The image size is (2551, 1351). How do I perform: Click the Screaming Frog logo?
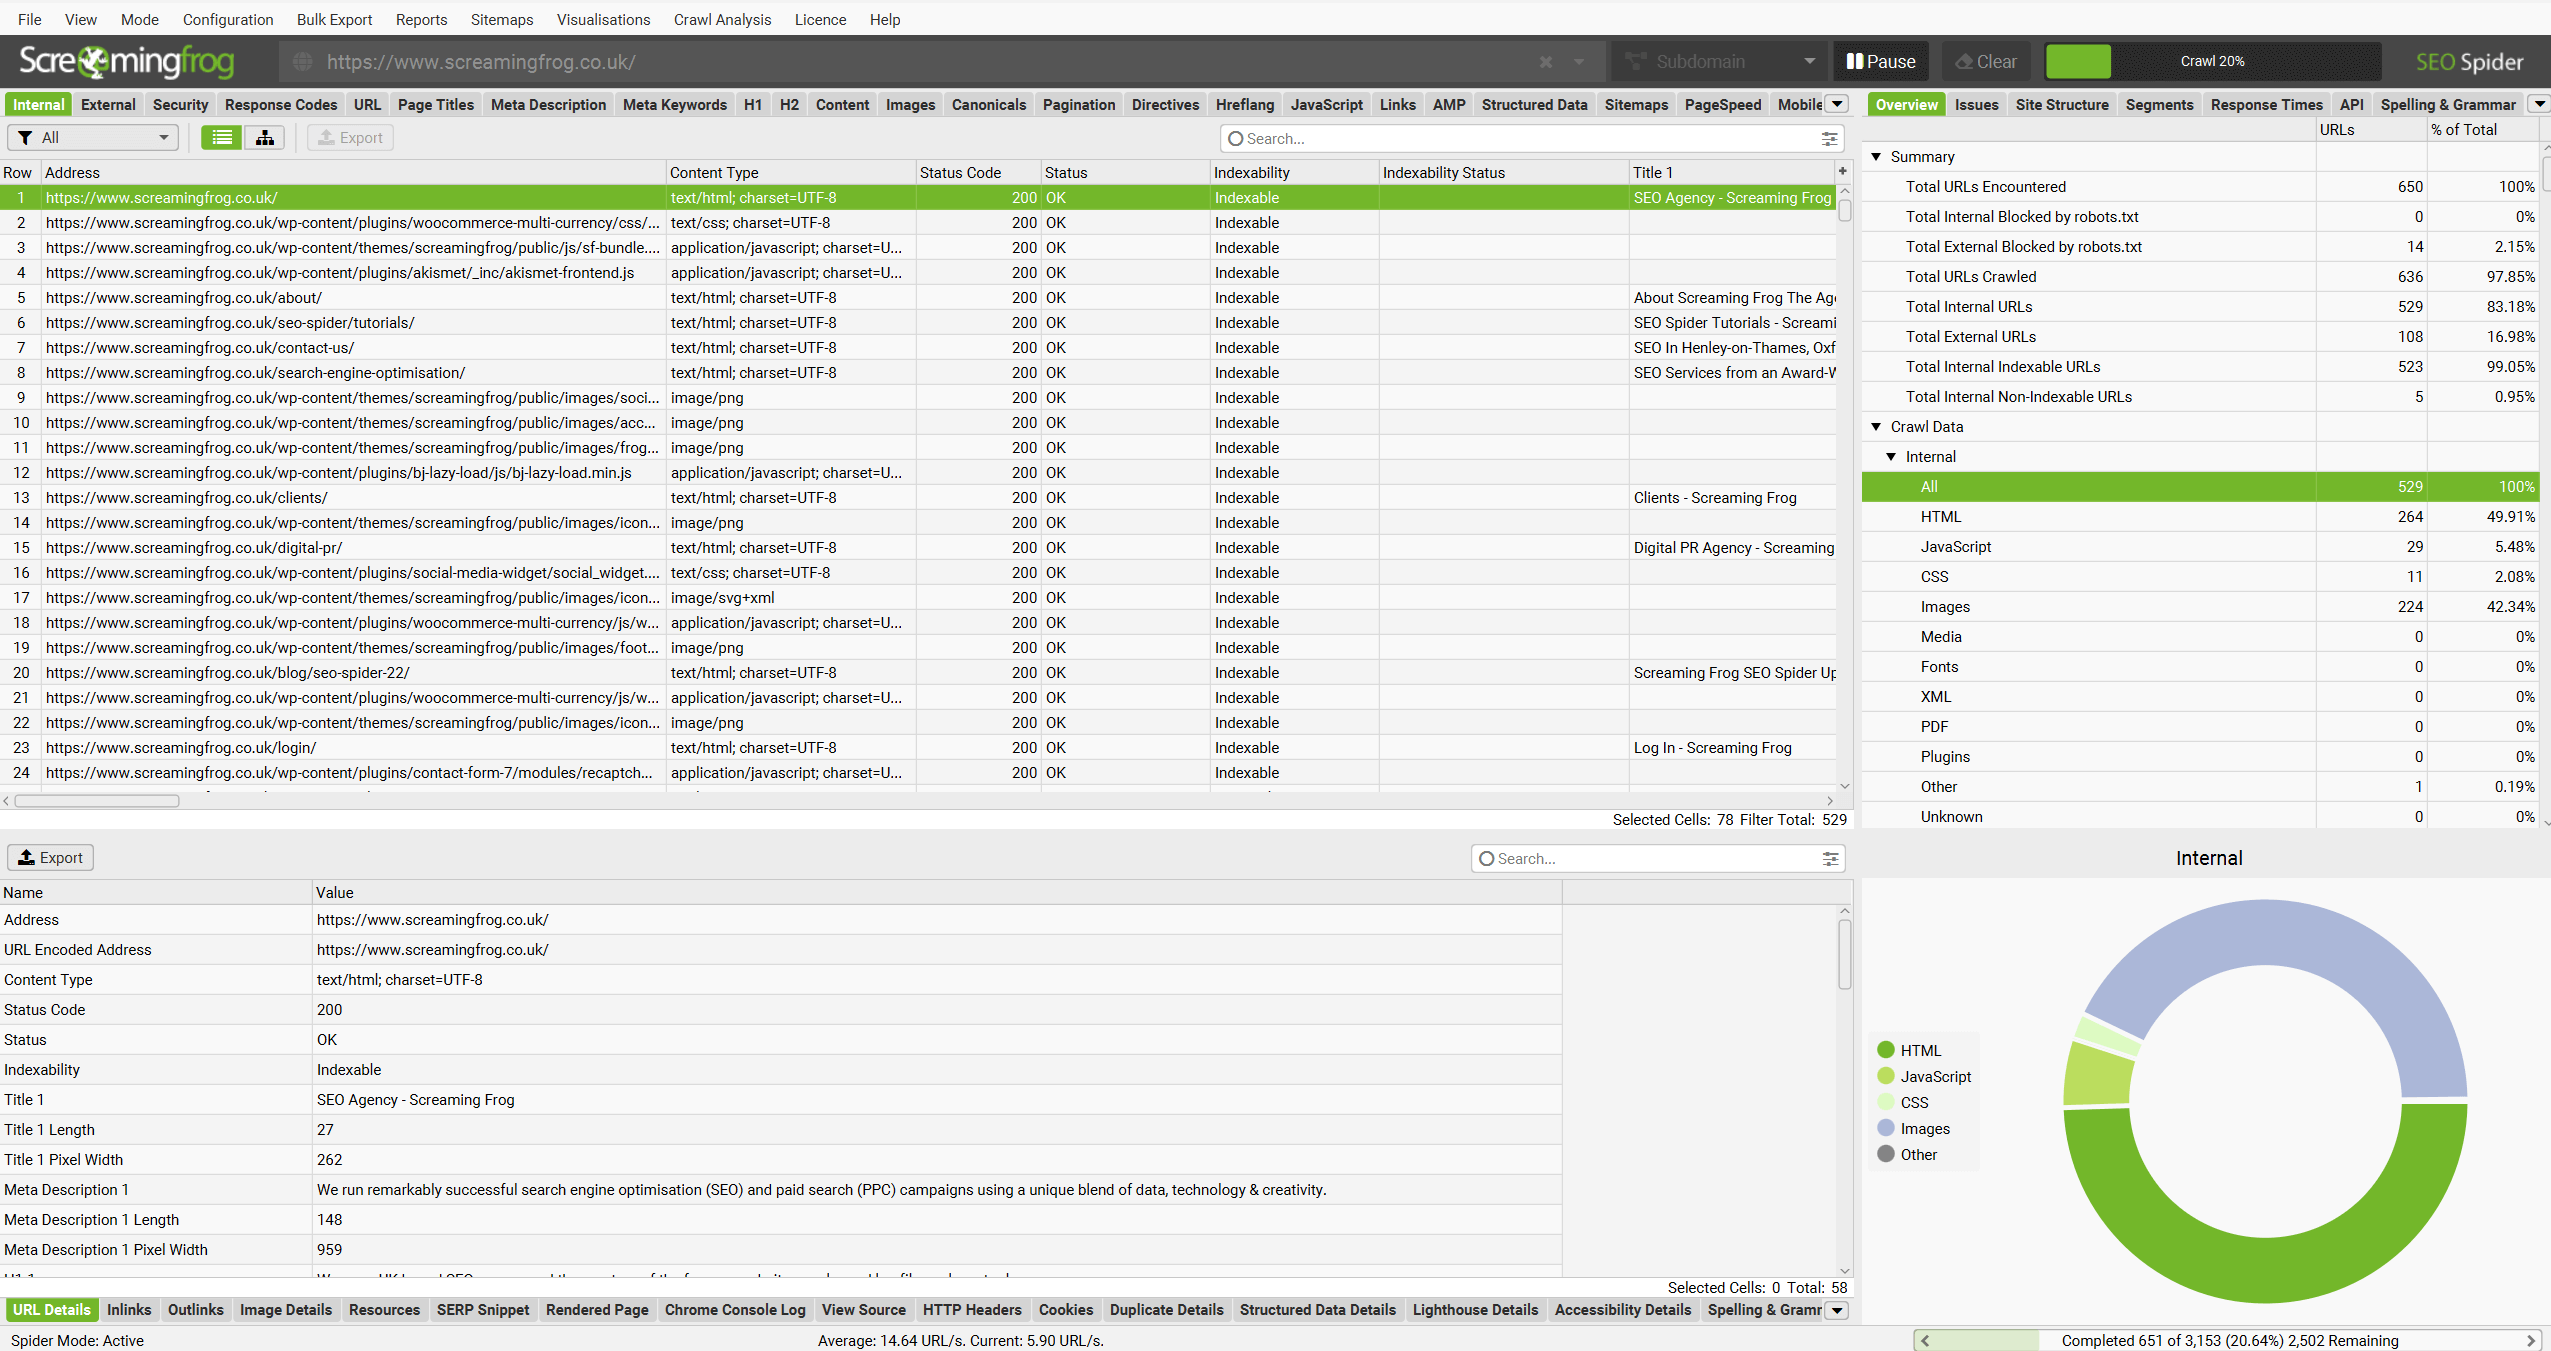(x=126, y=62)
